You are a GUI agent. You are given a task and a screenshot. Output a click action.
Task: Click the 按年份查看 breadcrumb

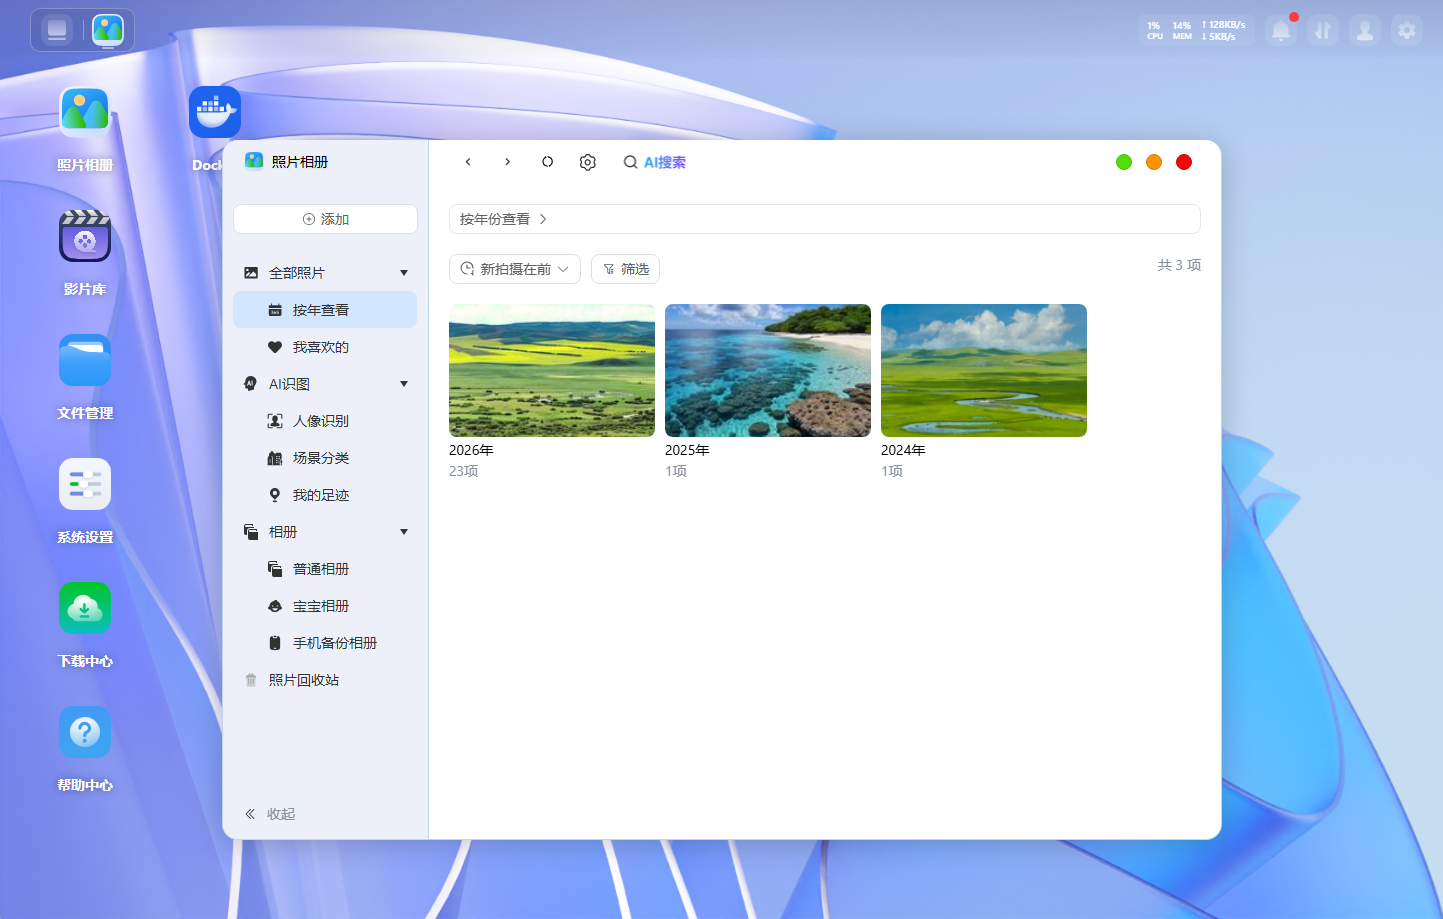[495, 219]
